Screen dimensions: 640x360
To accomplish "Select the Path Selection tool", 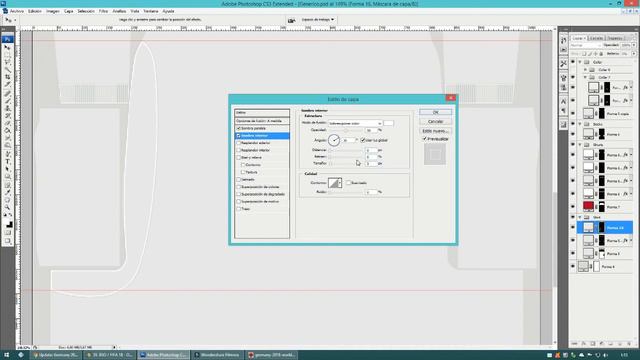I will pos(7,169).
